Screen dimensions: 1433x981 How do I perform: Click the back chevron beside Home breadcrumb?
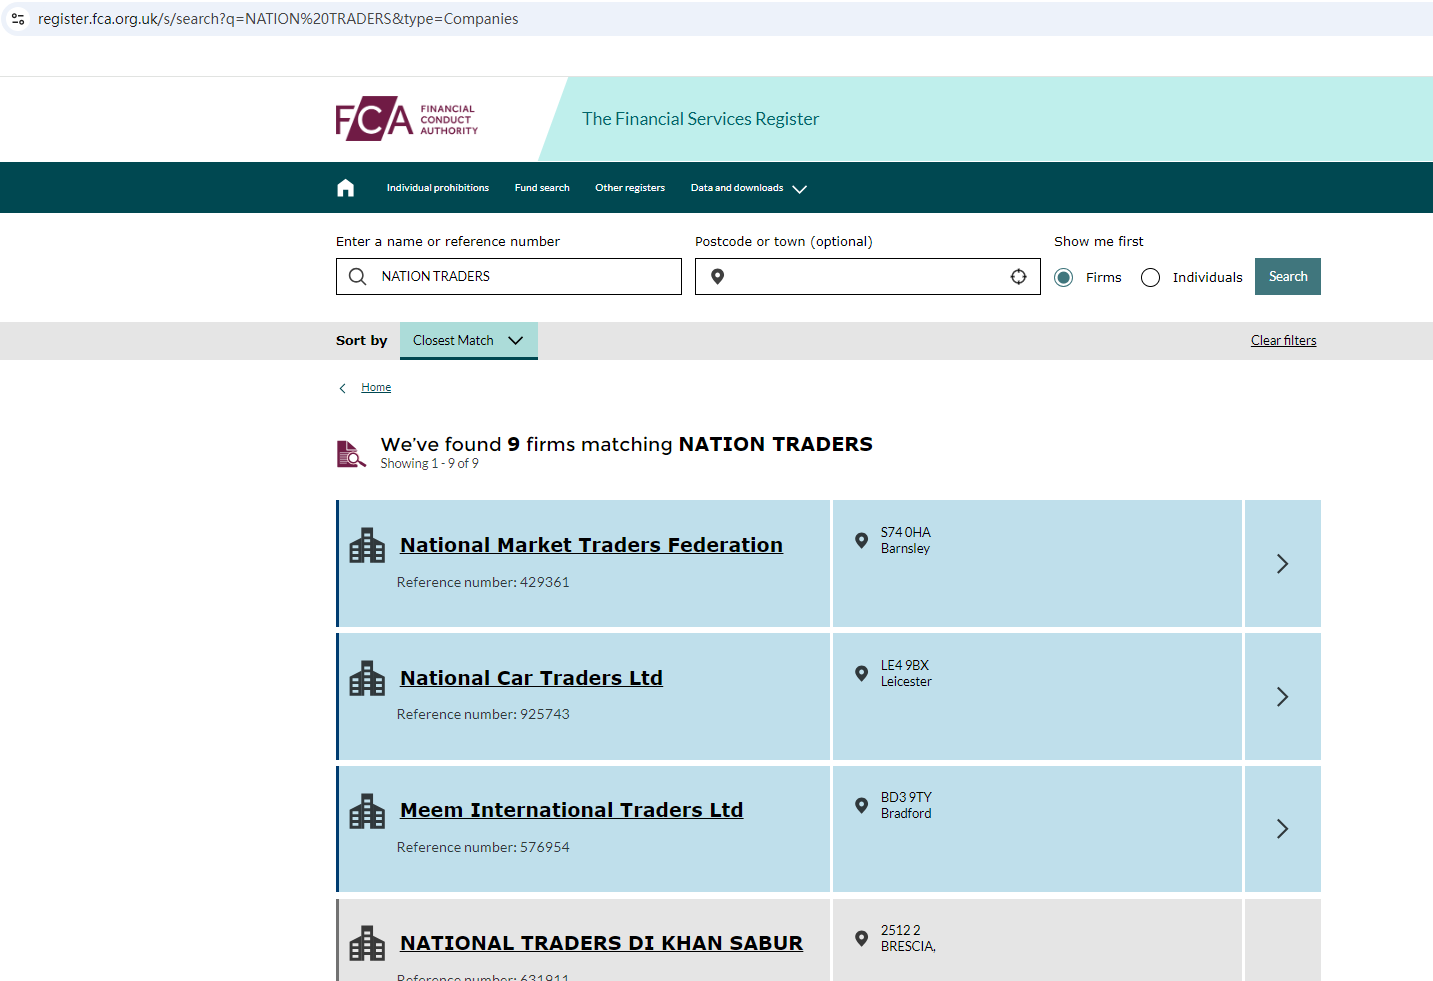tap(343, 388)
